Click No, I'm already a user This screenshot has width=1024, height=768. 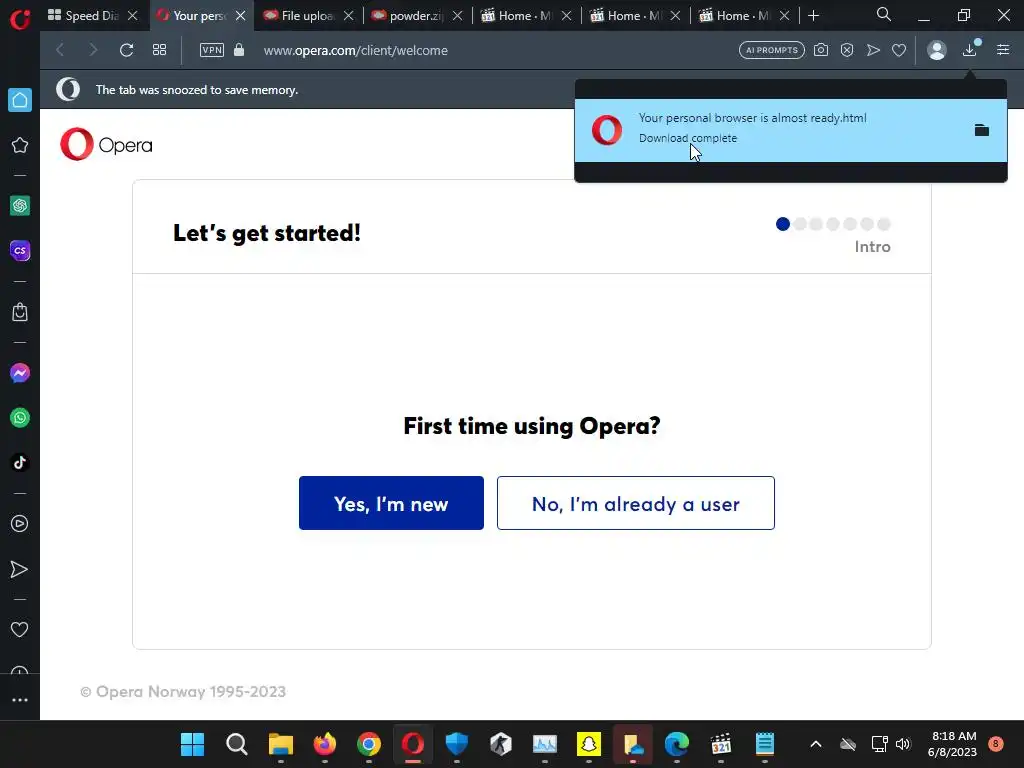[x=635, y=503]
